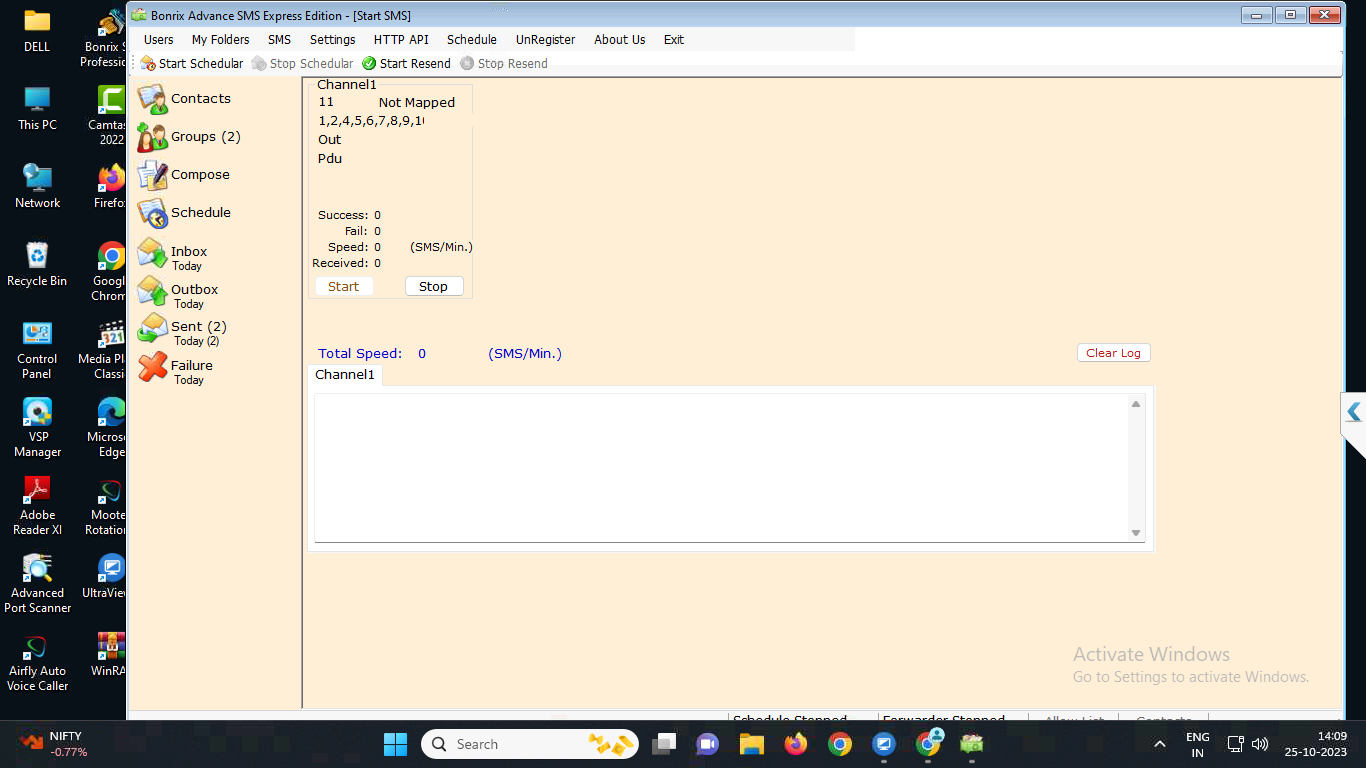Click Start Resend green check button
This screenshot has width=1366, height=768.
[406, 63]
